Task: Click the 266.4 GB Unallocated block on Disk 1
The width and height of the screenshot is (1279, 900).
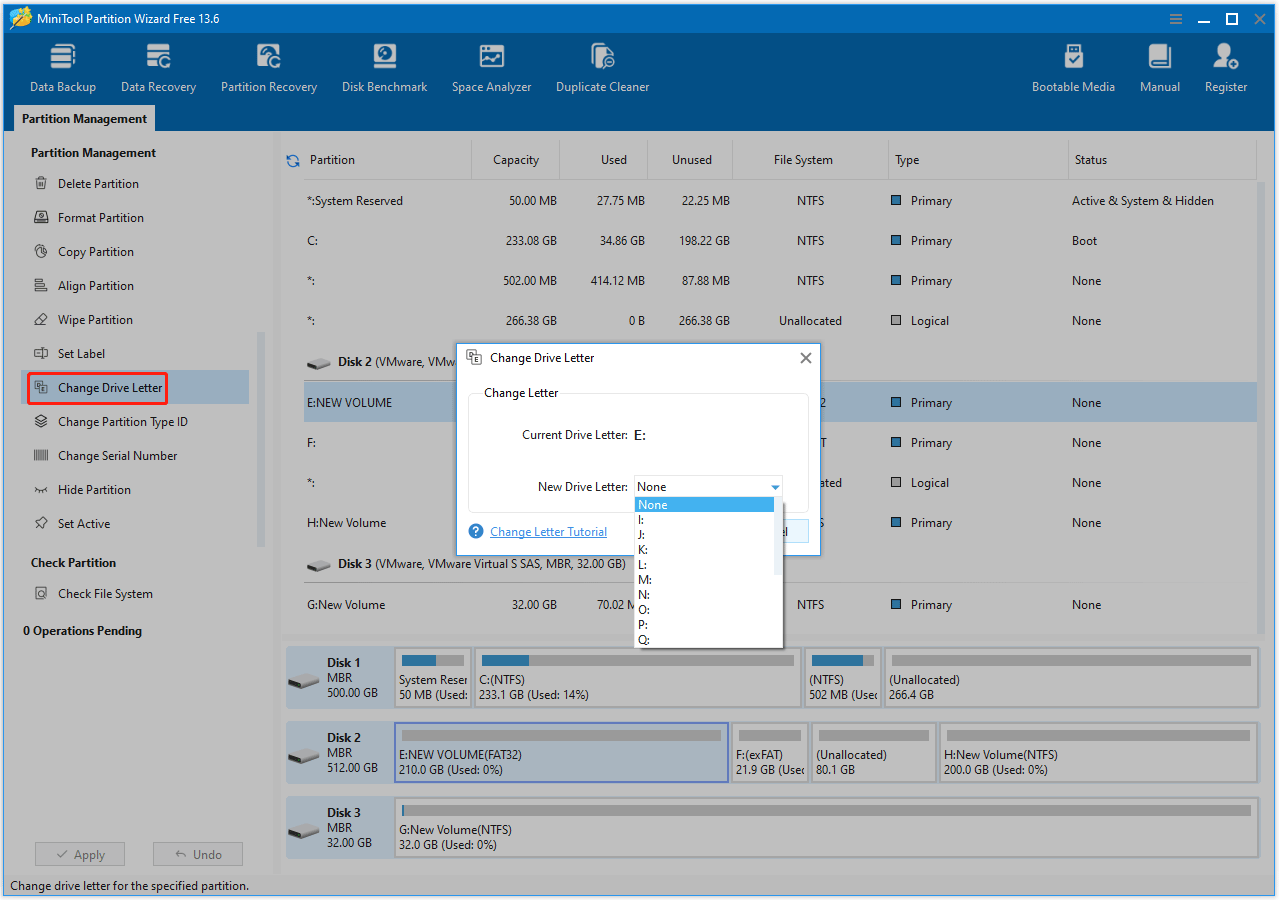Action: (x=1071, y=677)
